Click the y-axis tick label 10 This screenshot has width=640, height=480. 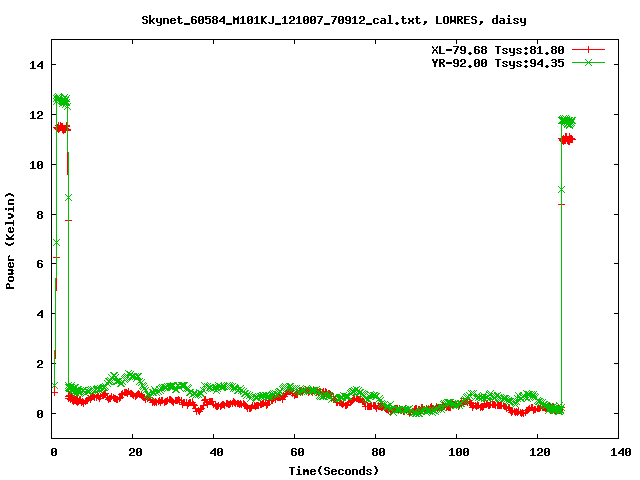point(37,164)
